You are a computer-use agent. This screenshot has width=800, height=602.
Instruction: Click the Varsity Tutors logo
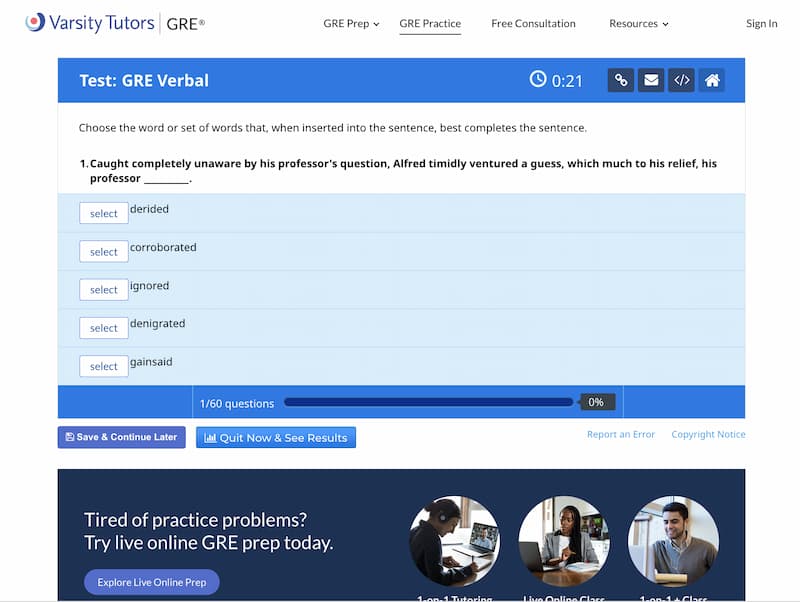90,23
